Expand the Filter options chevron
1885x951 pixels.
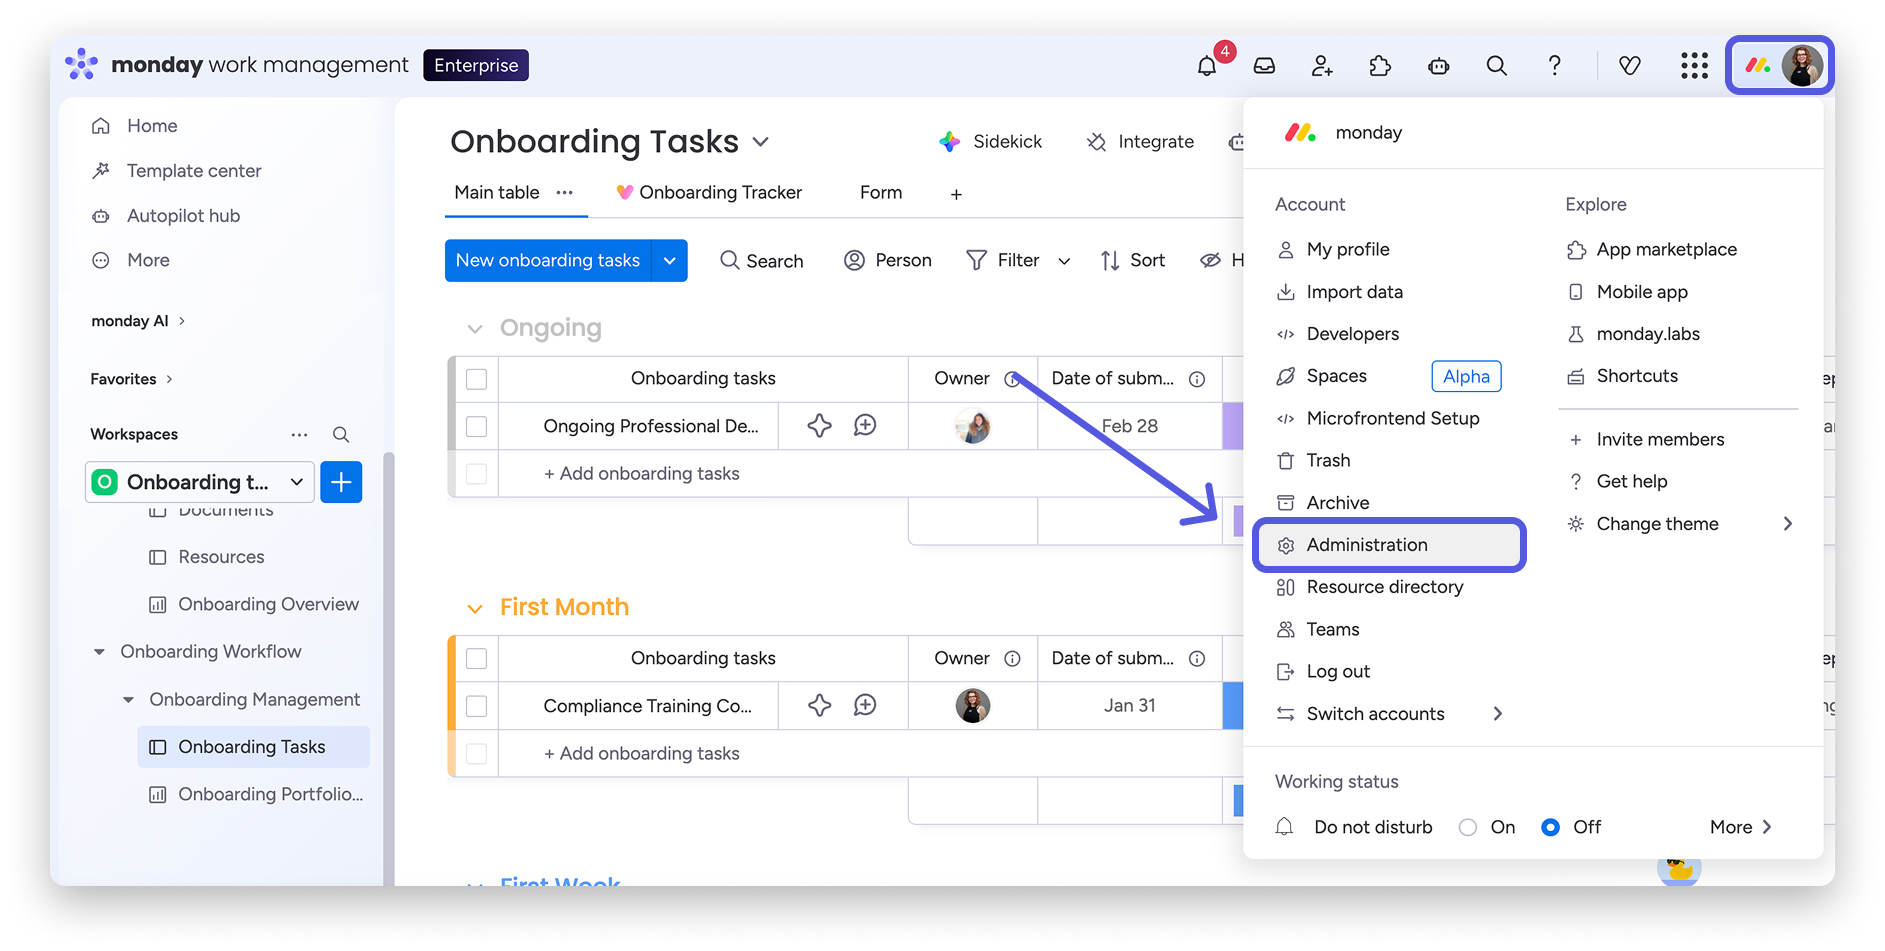pyautogui.click(x=1064, y=261)
